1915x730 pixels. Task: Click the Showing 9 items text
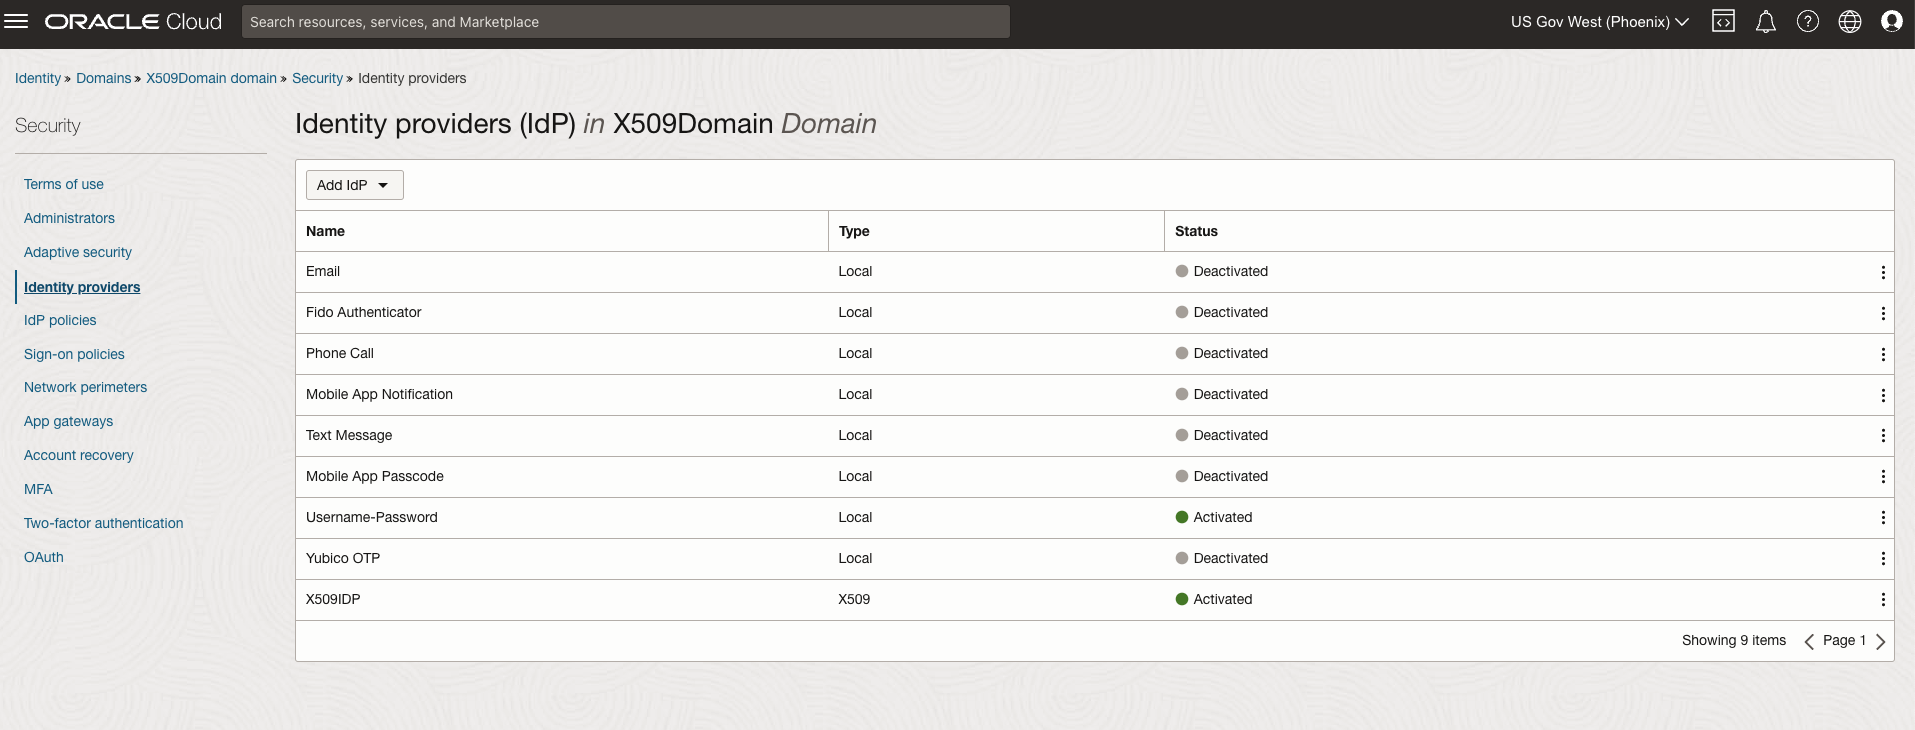pyautogui.click(x=1734, y=640)
